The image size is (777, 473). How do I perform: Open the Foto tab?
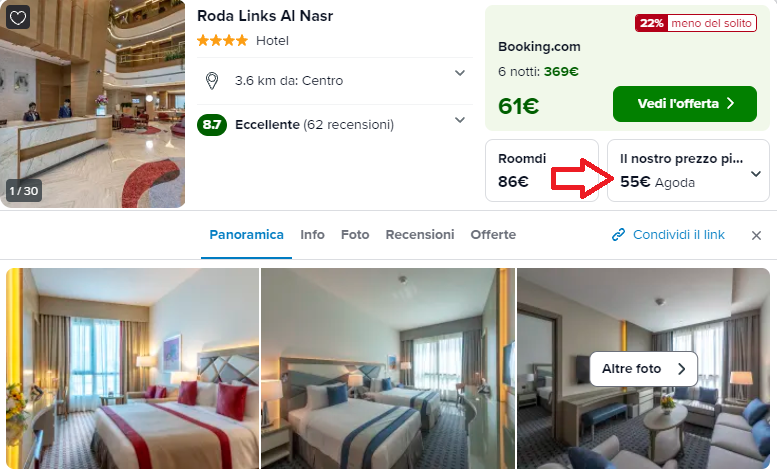(x=355, y=235)
